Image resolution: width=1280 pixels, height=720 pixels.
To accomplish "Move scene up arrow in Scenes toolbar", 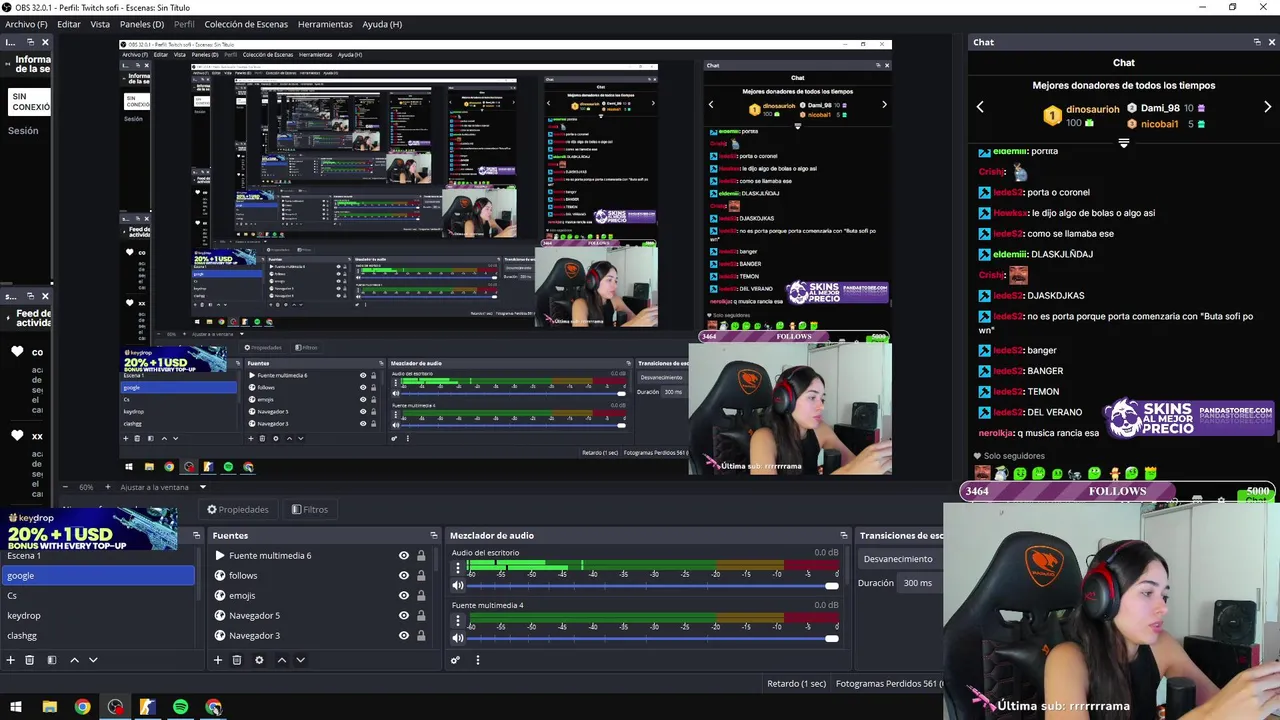I will (74, 660).
